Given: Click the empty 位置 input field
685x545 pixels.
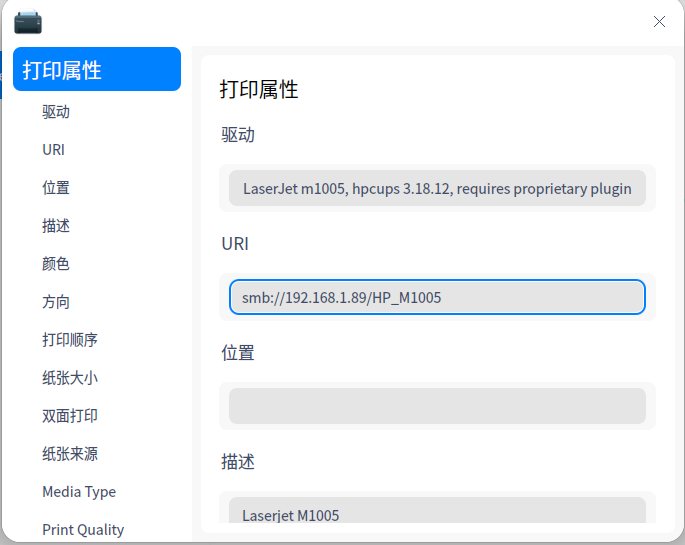Looking at the screenshot, I should point(437,406).
